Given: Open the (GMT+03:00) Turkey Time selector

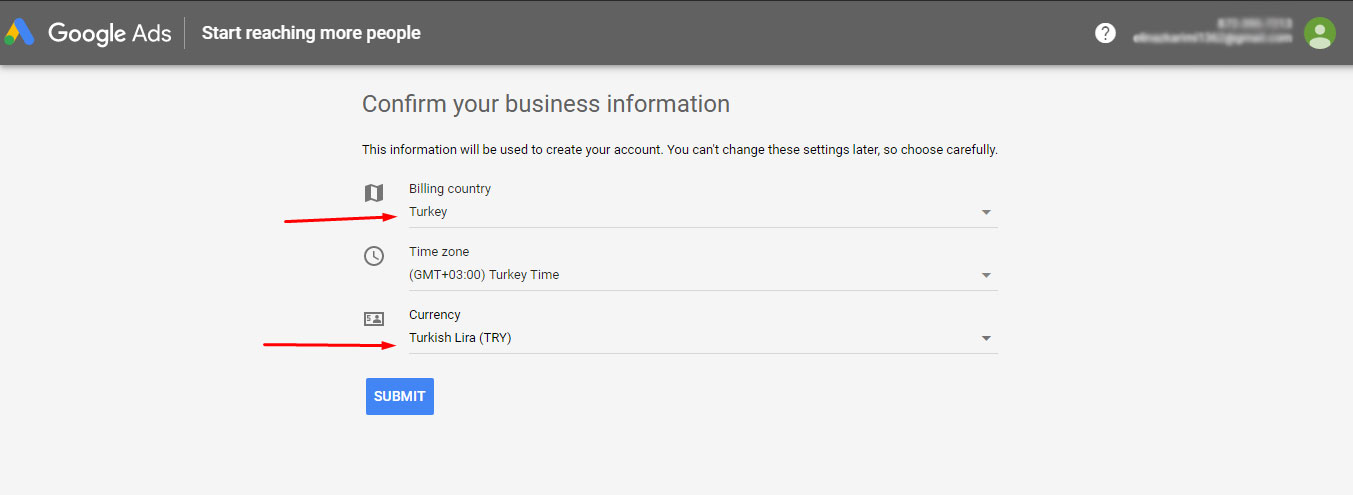Looking at the screenshot, I should 703,275.
